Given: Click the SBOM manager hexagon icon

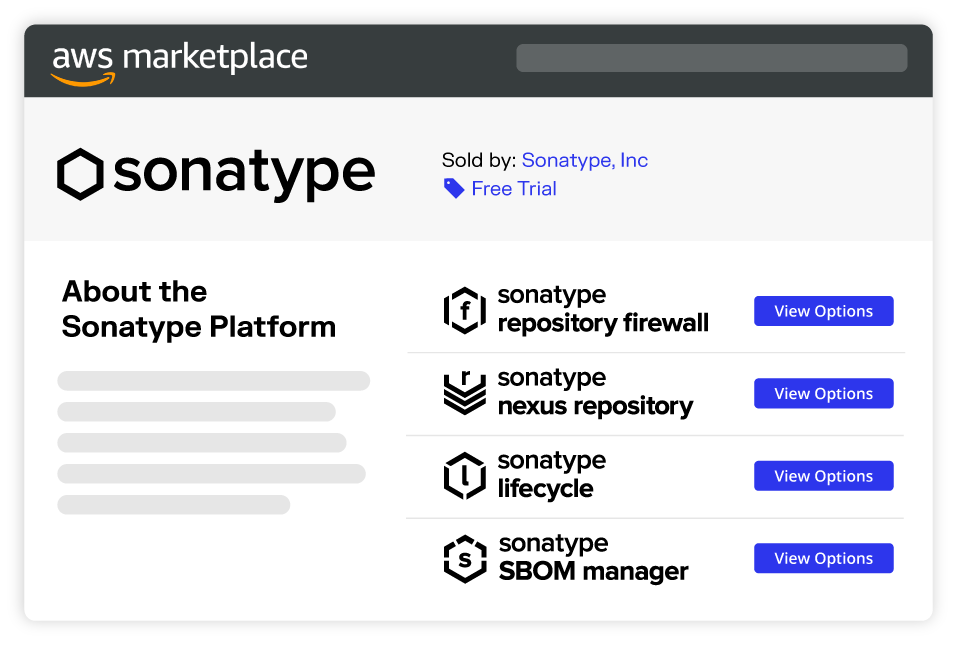Looking at the screenshot, I should point(465,559).
